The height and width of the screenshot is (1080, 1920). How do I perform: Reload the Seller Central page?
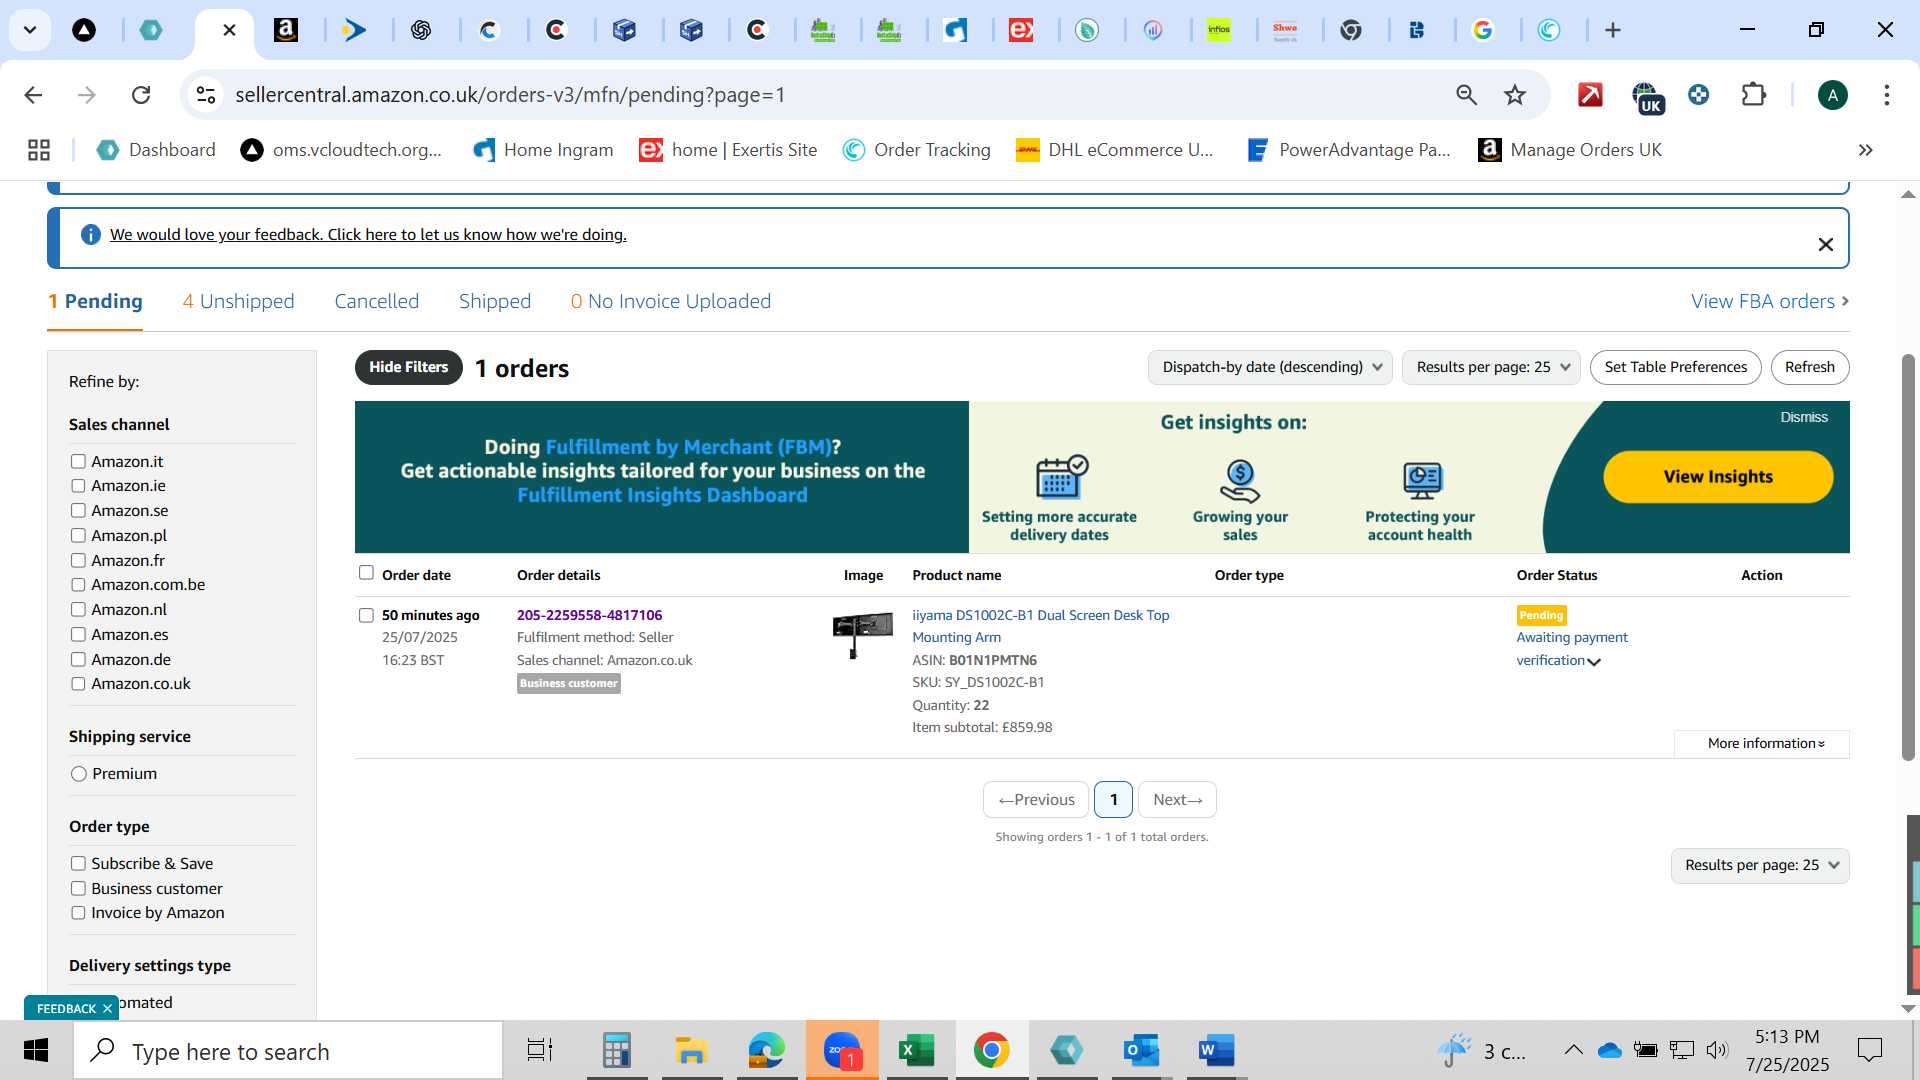pyautogui.click(x=141, y=95)
